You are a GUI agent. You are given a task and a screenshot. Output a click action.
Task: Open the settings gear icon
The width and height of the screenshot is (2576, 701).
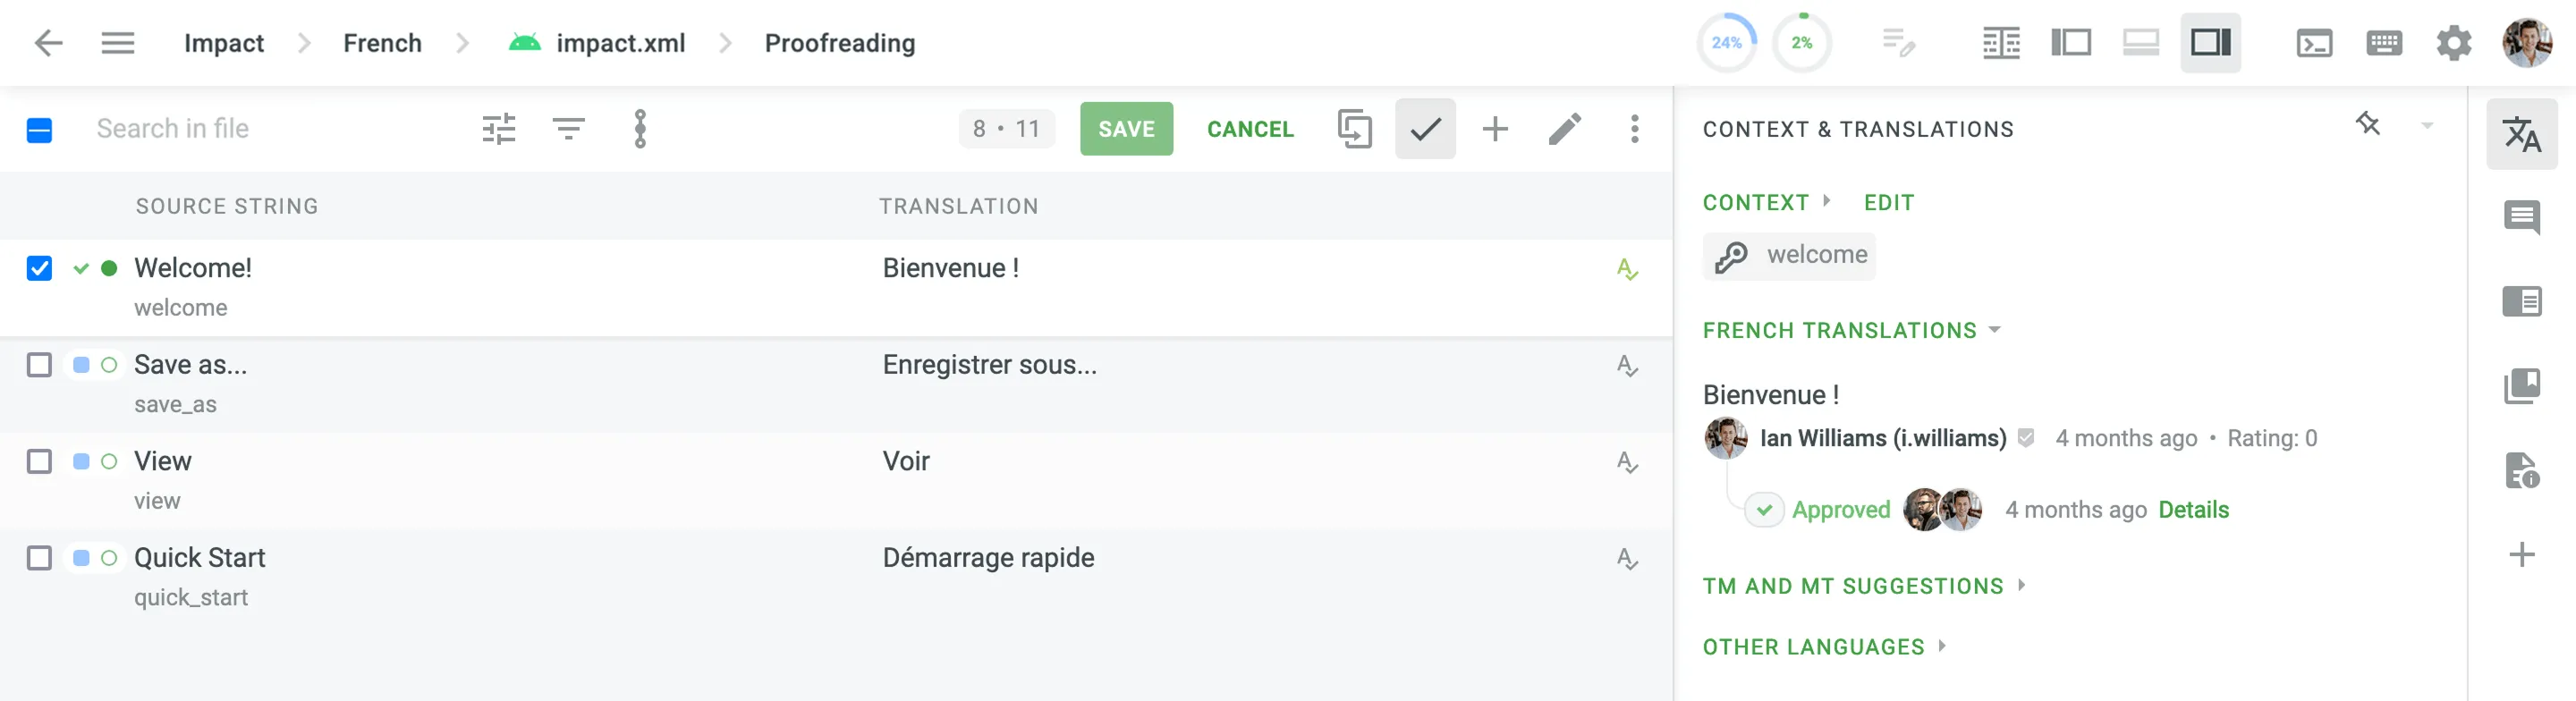point(2453,43)
